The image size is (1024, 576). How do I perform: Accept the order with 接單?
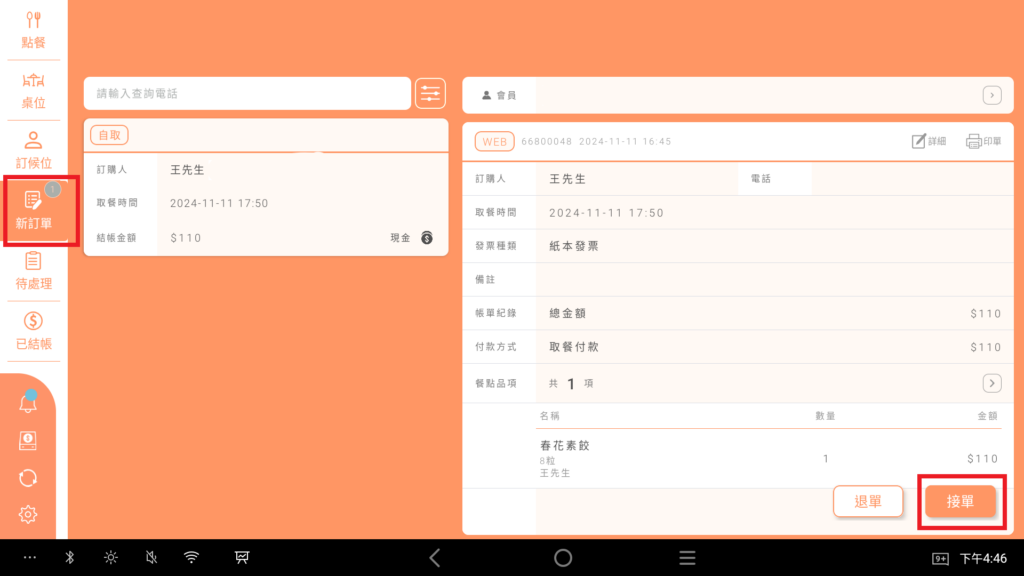coord(960,501)
